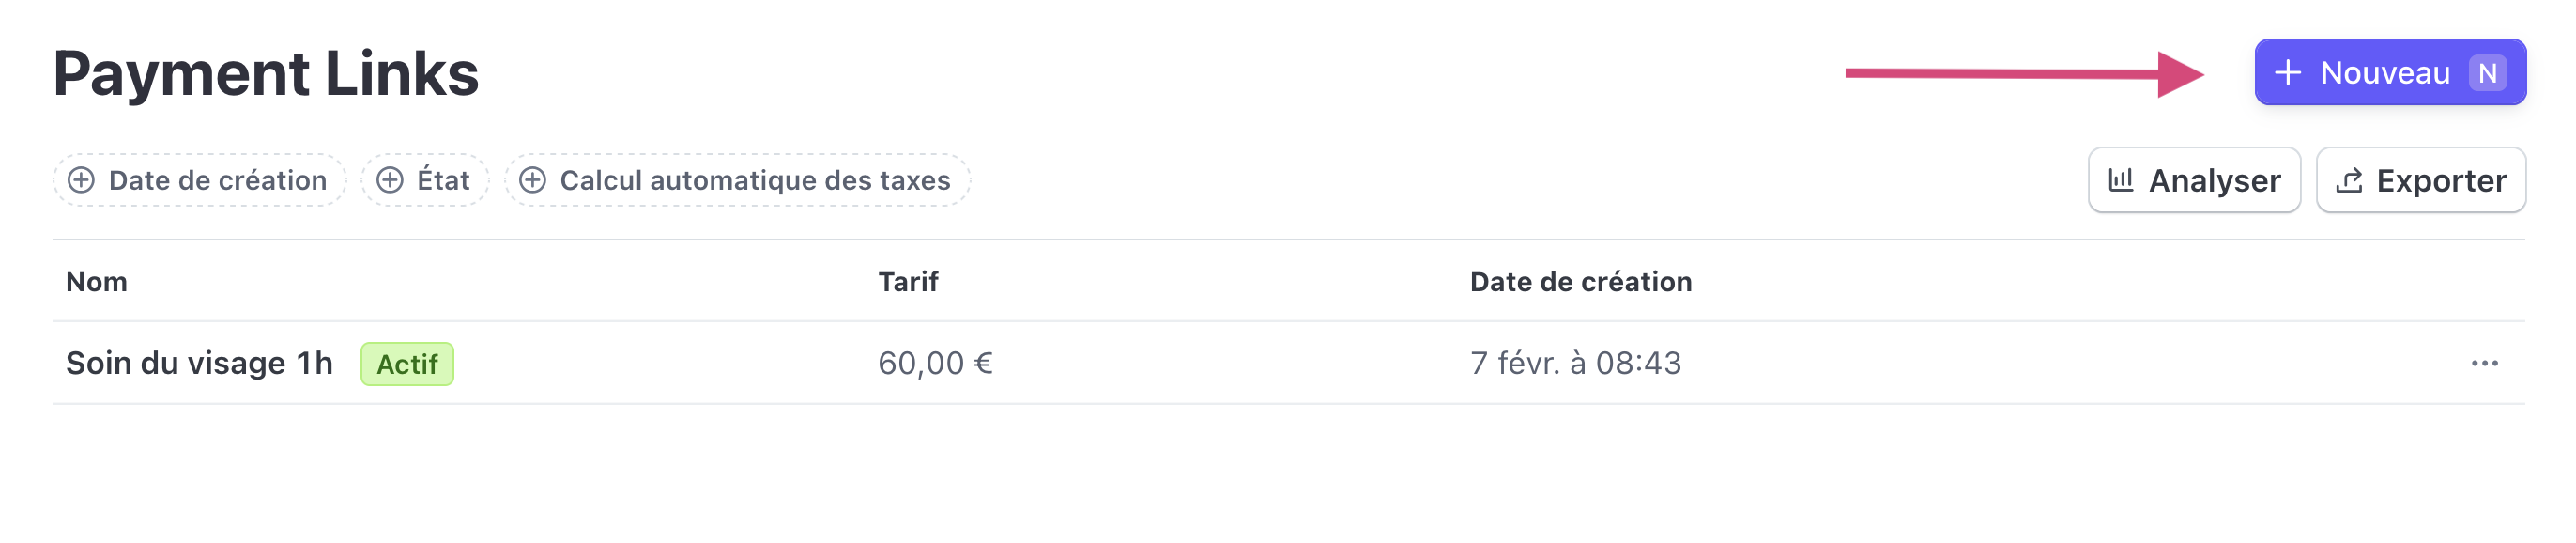Viewport: 2576px width, 543px height.
Task: Create a new payment link with Nouveau
Action: [2390, 73]
